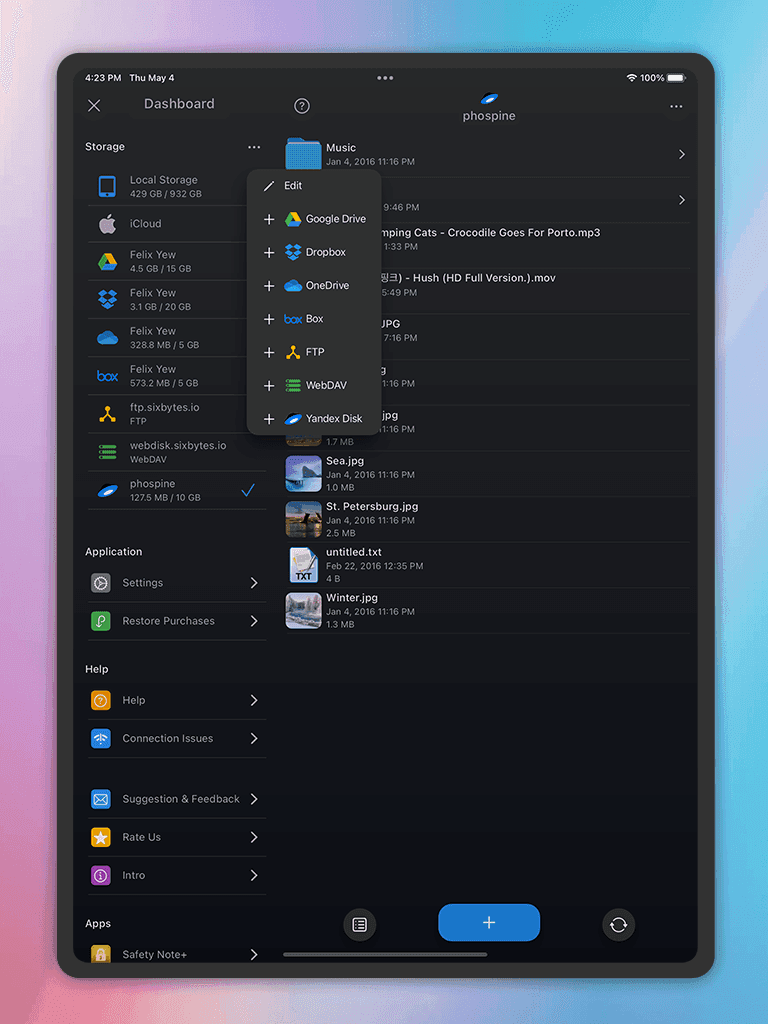Select Crocodile Goes For Porto.mp3 file
Viewport: 768px width, 1024px height.
click(491, 233)
